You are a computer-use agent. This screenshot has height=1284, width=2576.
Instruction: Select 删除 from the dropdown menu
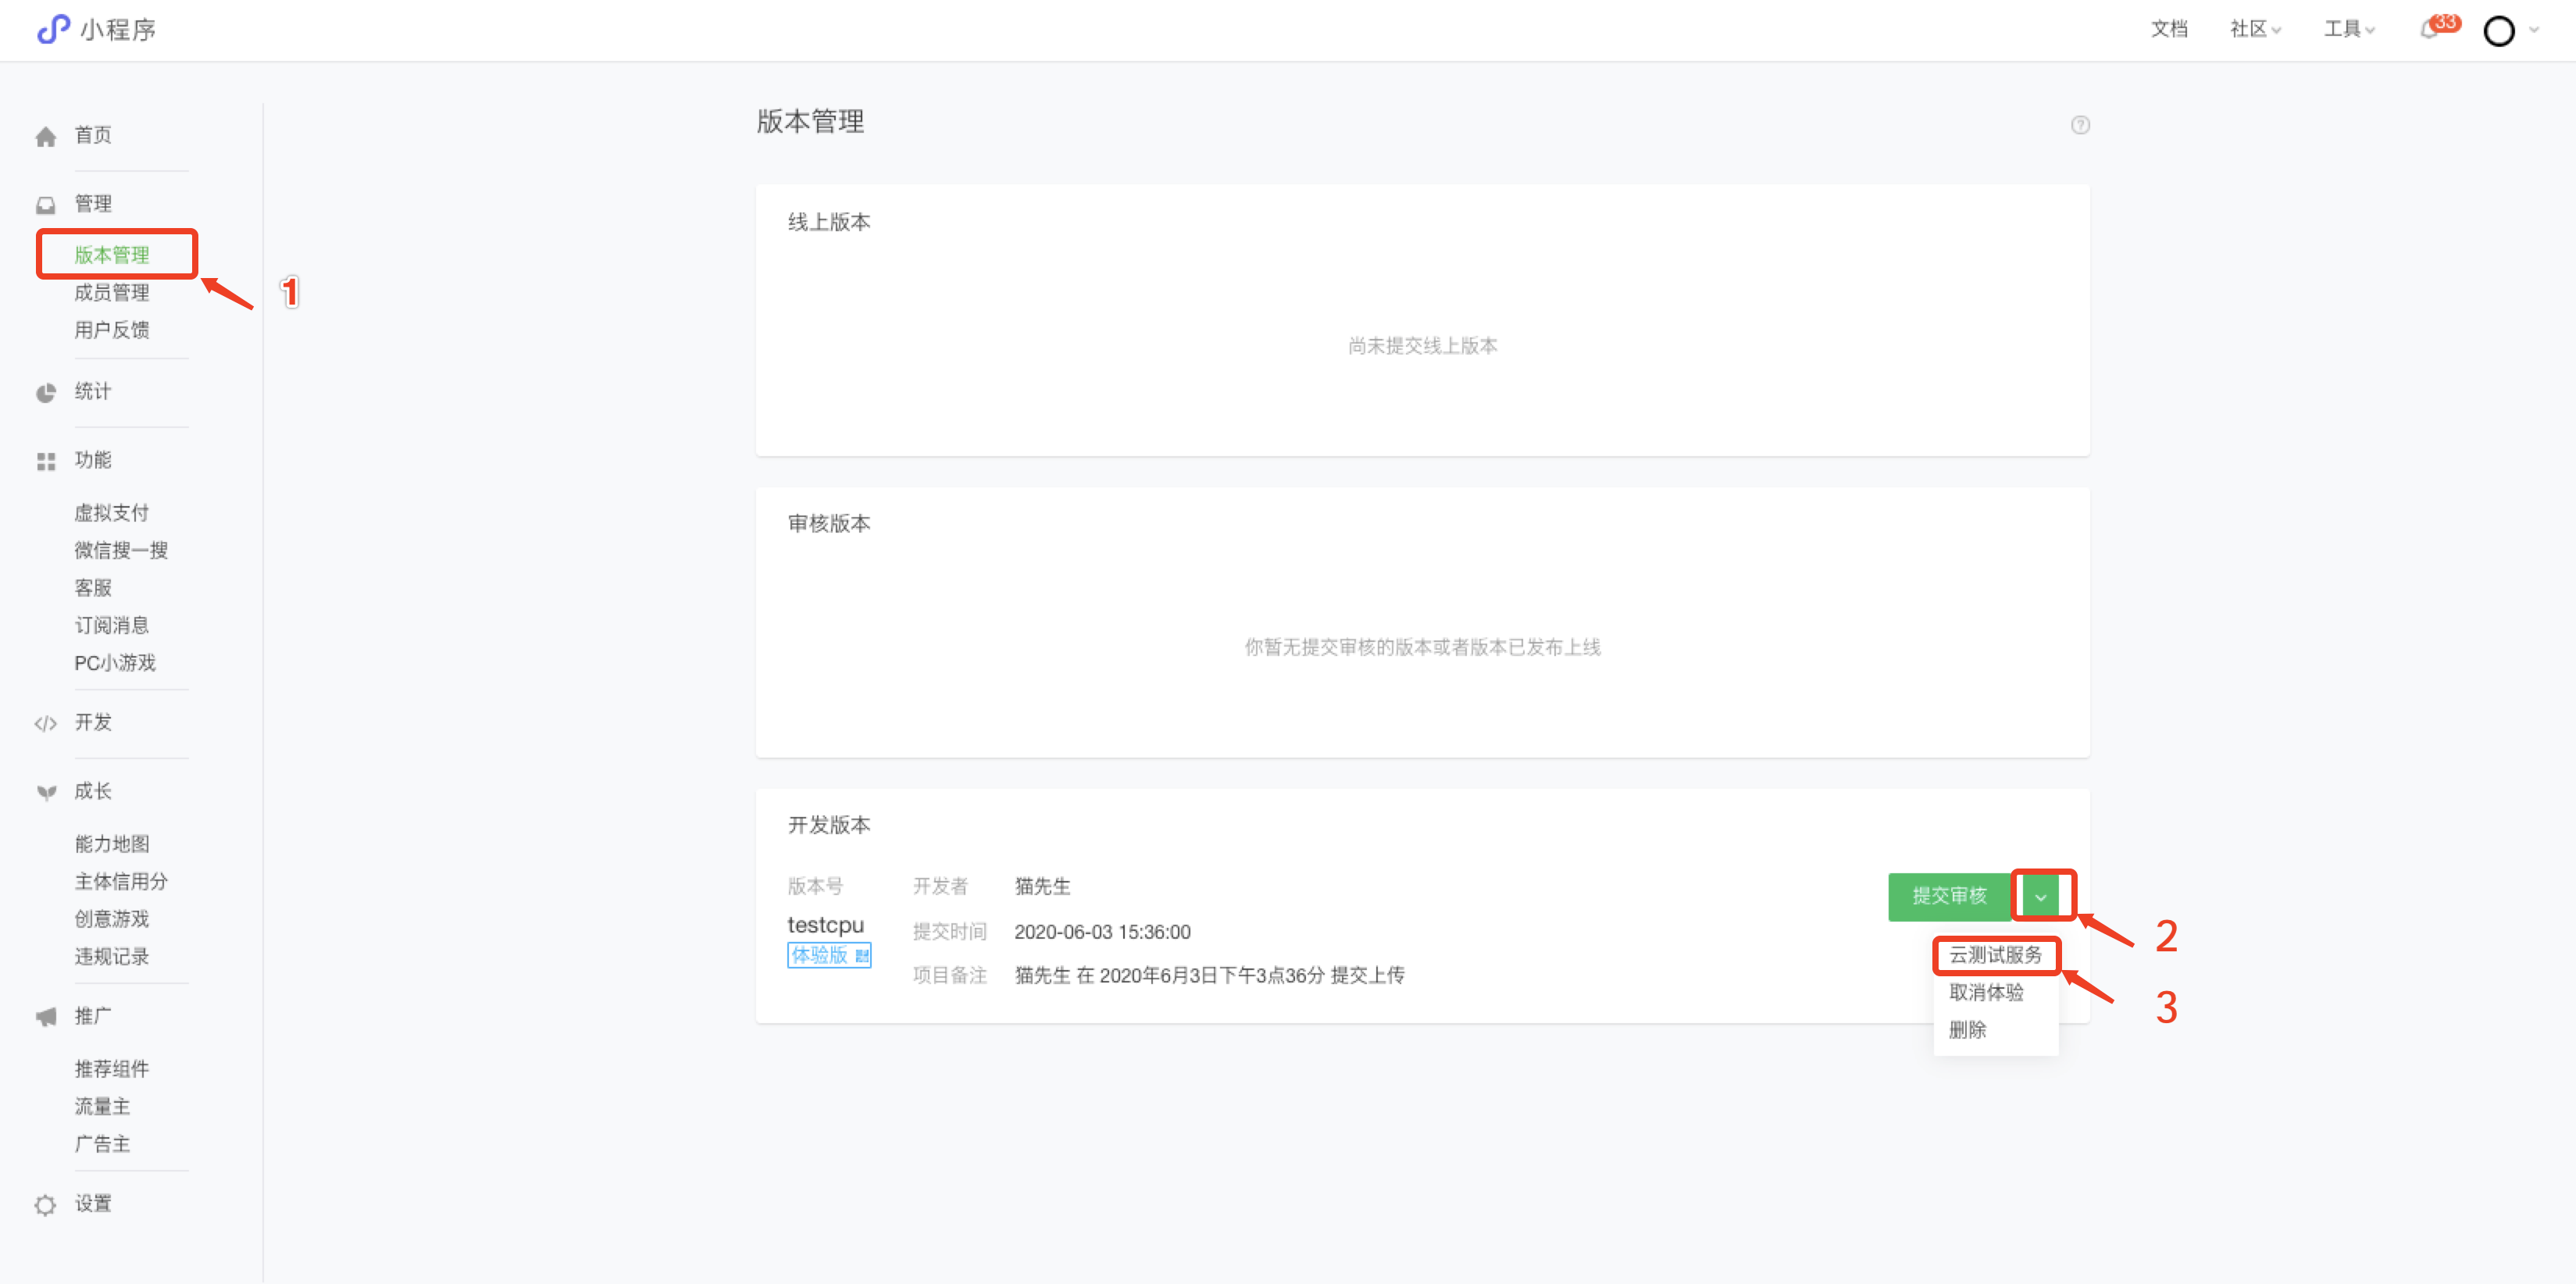(1967, 1030)
